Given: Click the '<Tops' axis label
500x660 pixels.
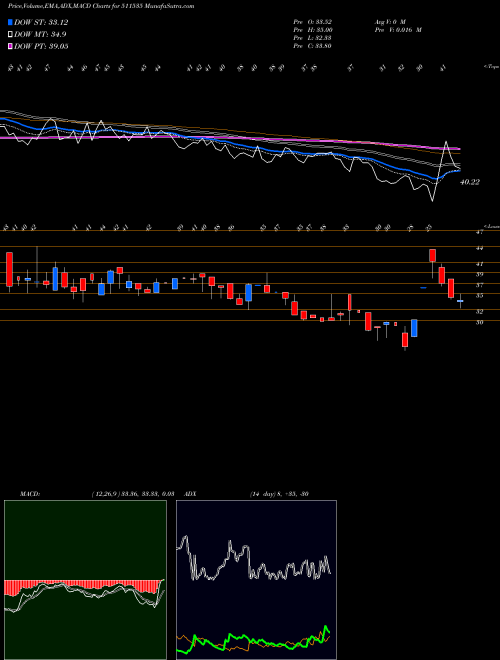Looking at the screenshot, I should tap(491, 67).
